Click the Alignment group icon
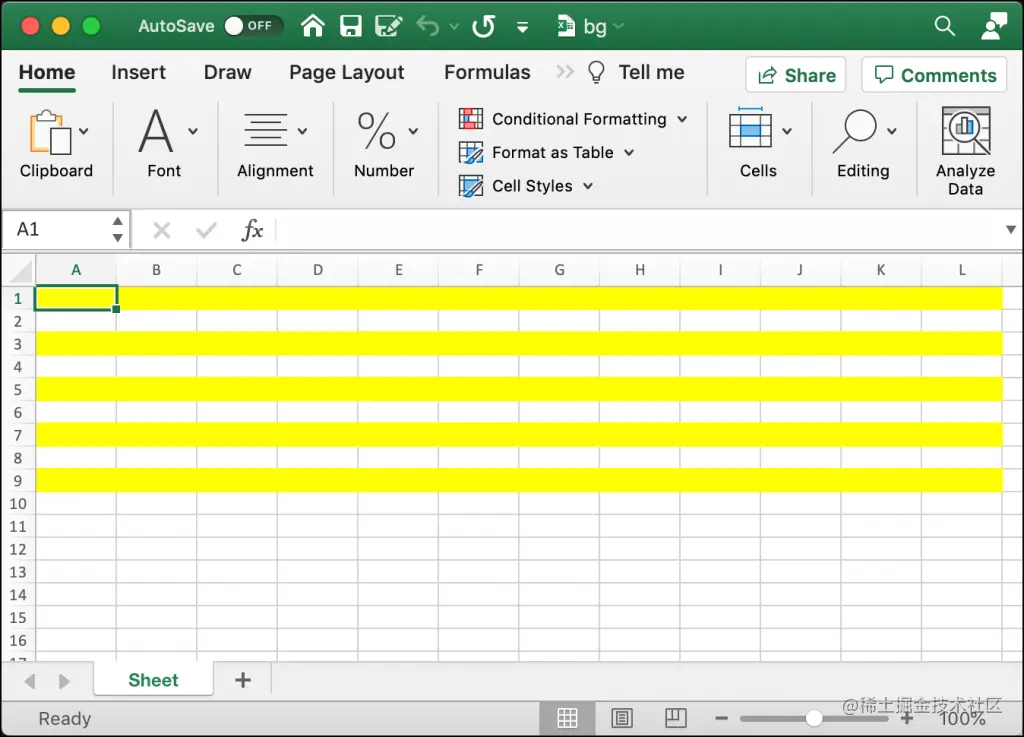1024x737 pixels. coord(265,129)
